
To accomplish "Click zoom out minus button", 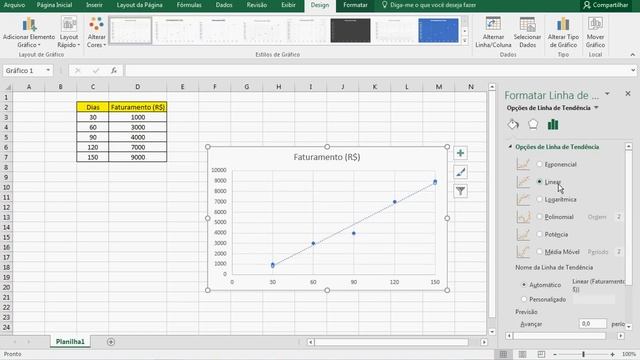I will pyautogui.click(x=555, y=354).
